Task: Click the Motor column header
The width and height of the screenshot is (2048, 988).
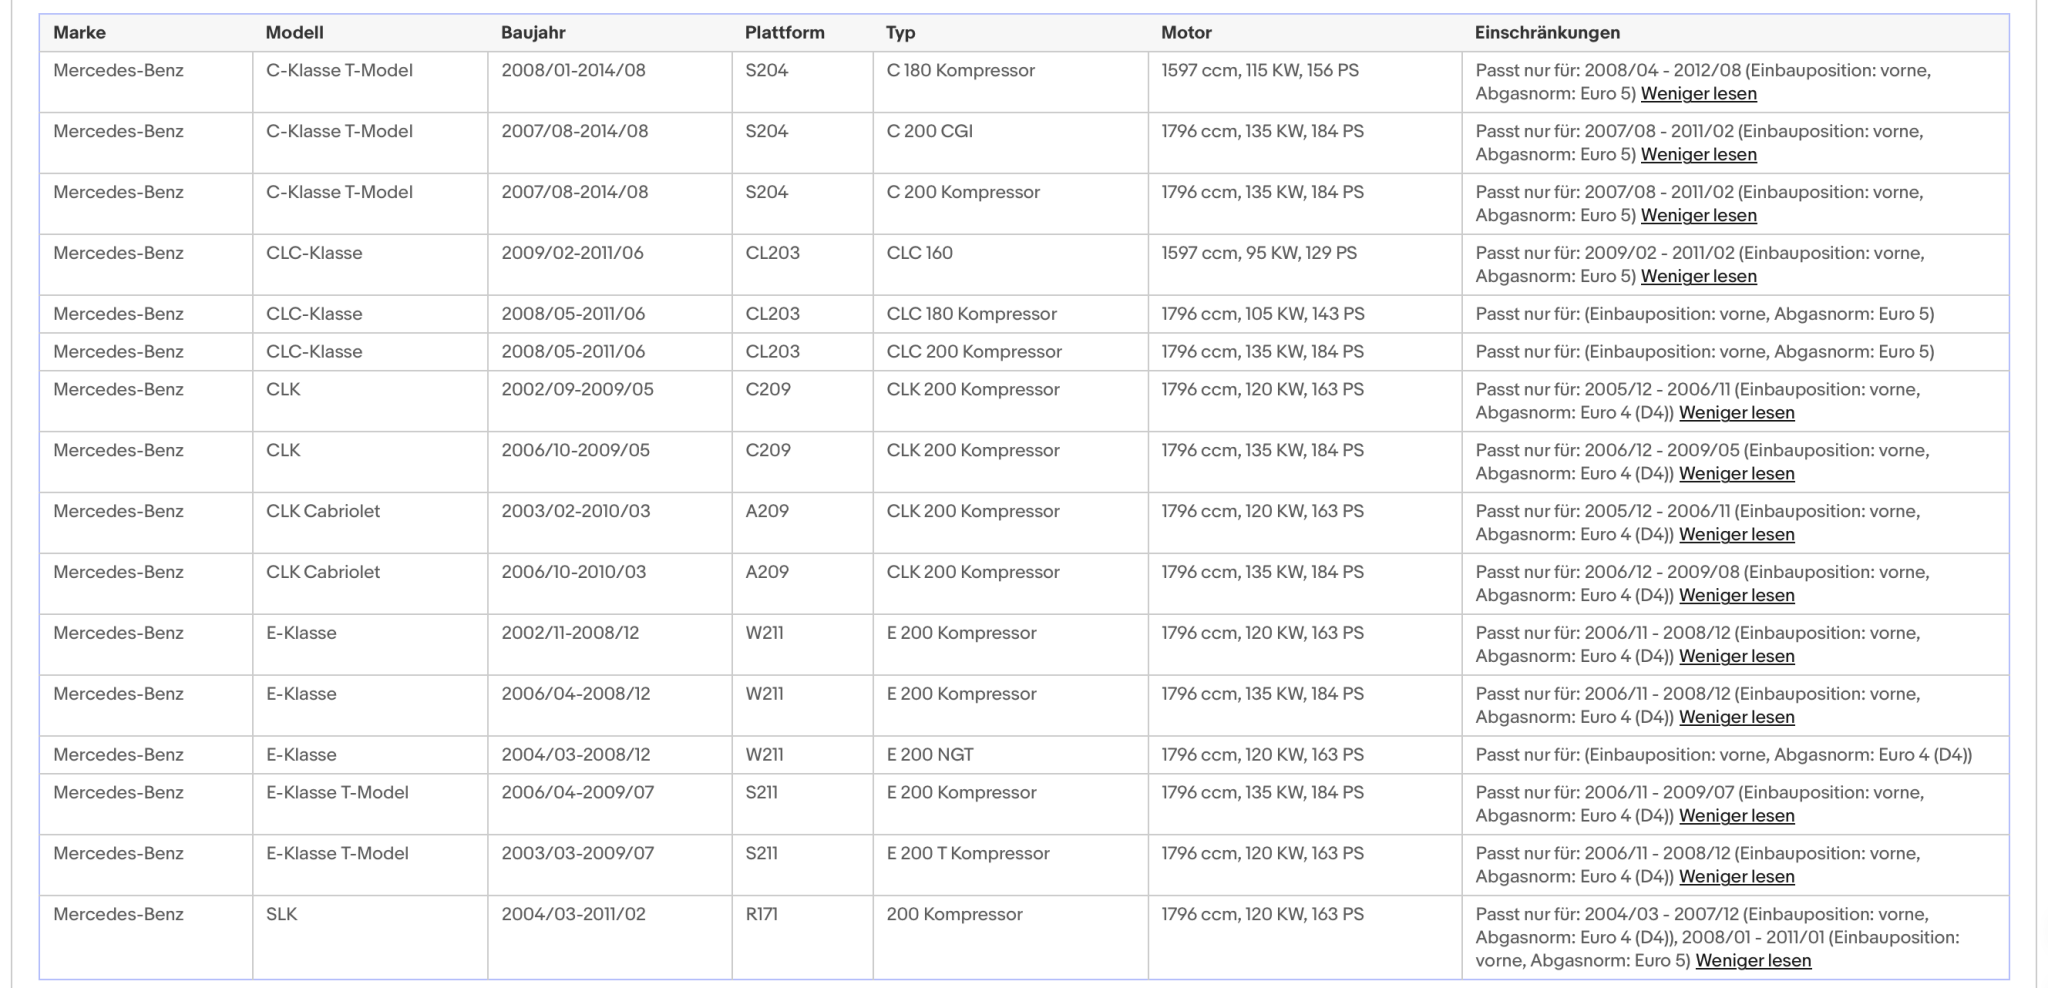Action: pos(1186,33)
